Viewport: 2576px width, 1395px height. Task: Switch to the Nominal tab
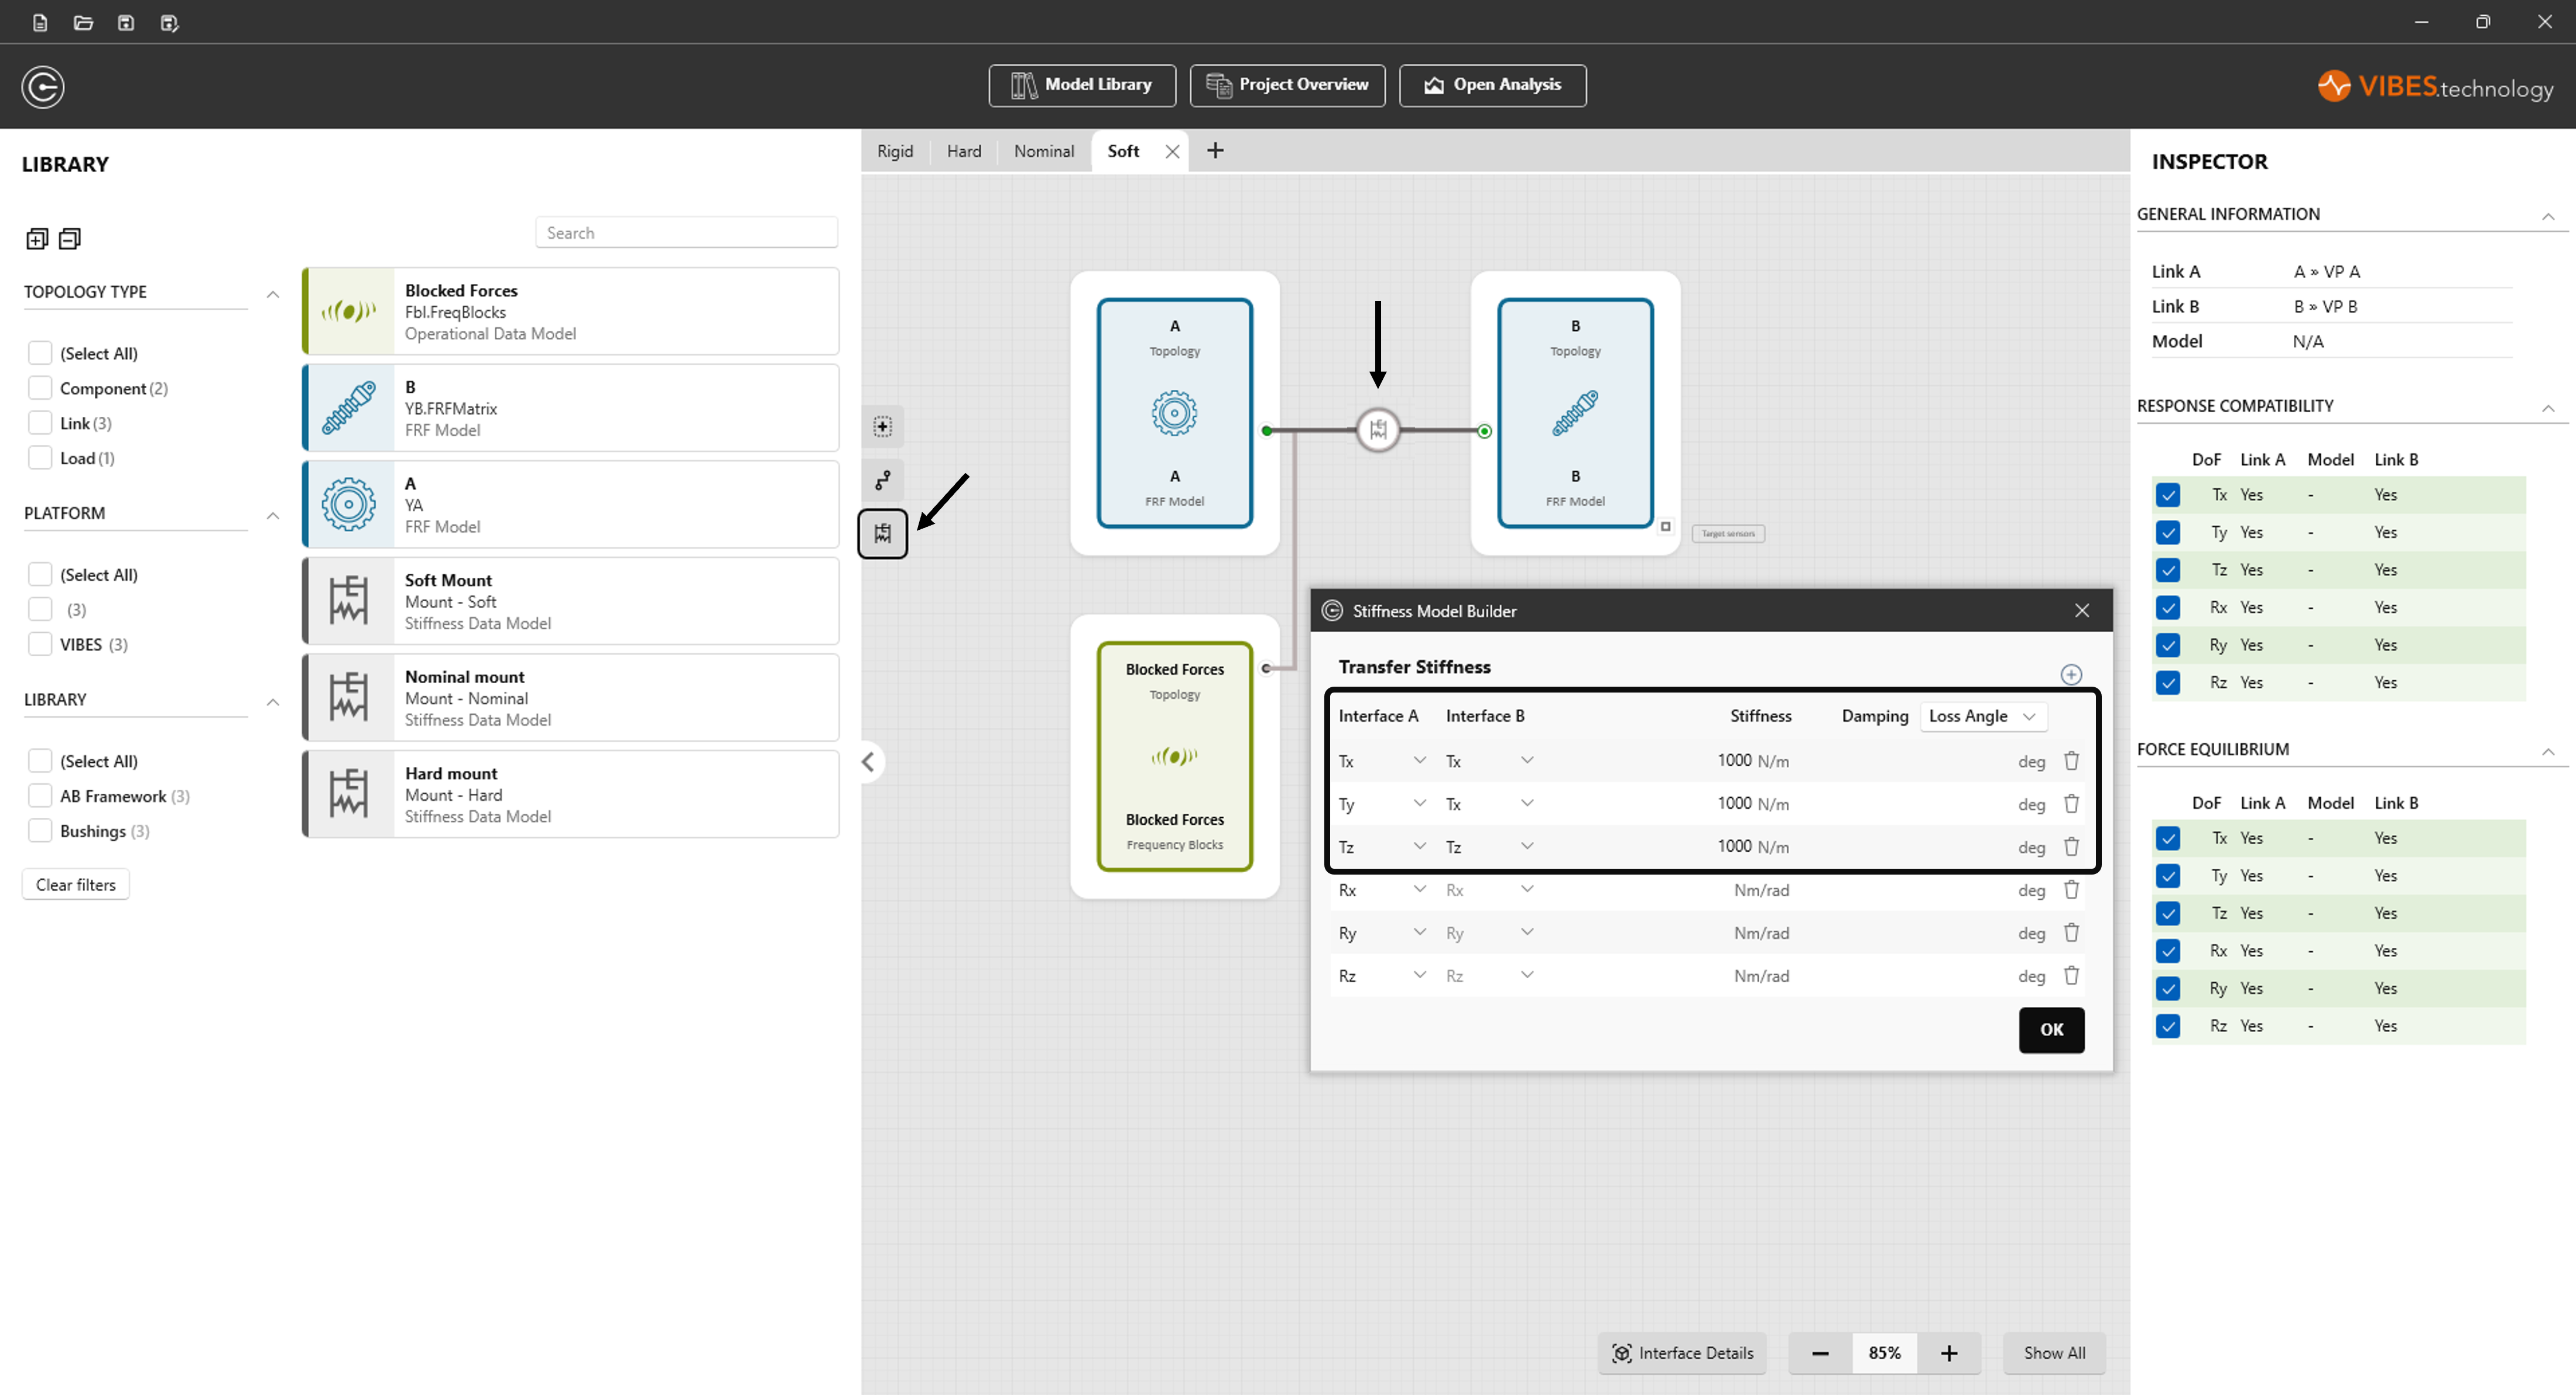(x=1044, y=151)
